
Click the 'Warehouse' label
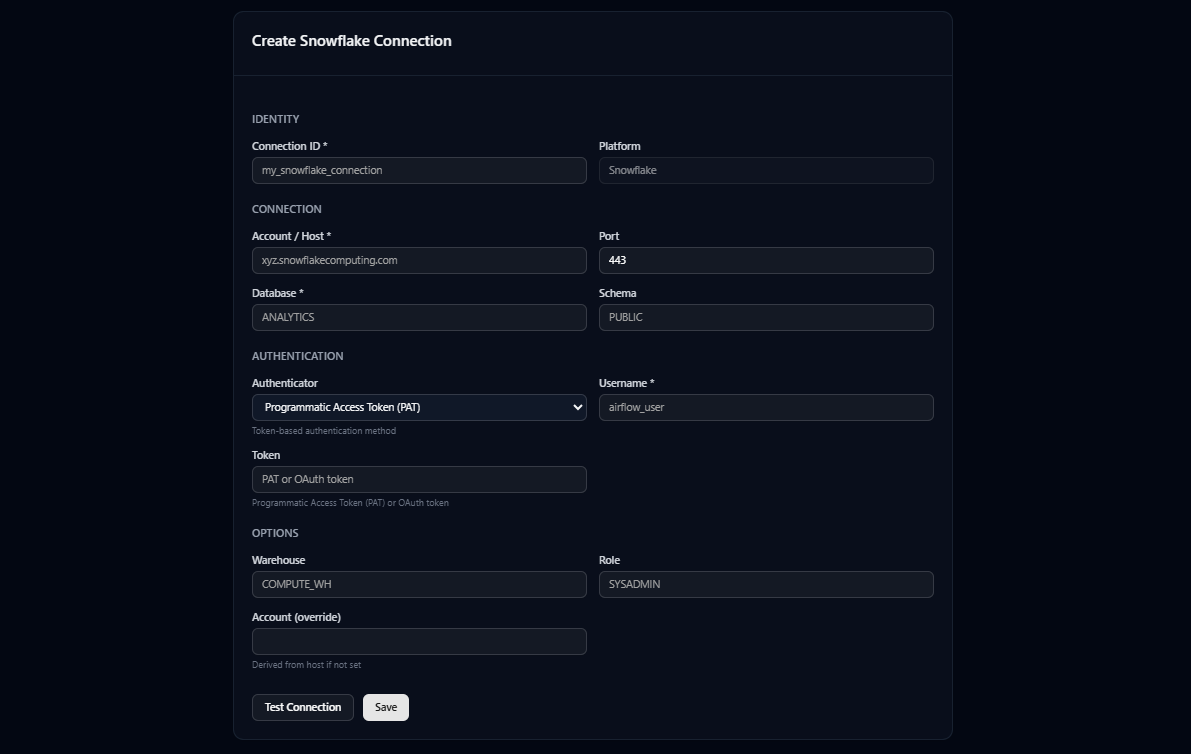click(x=278, y=560)
